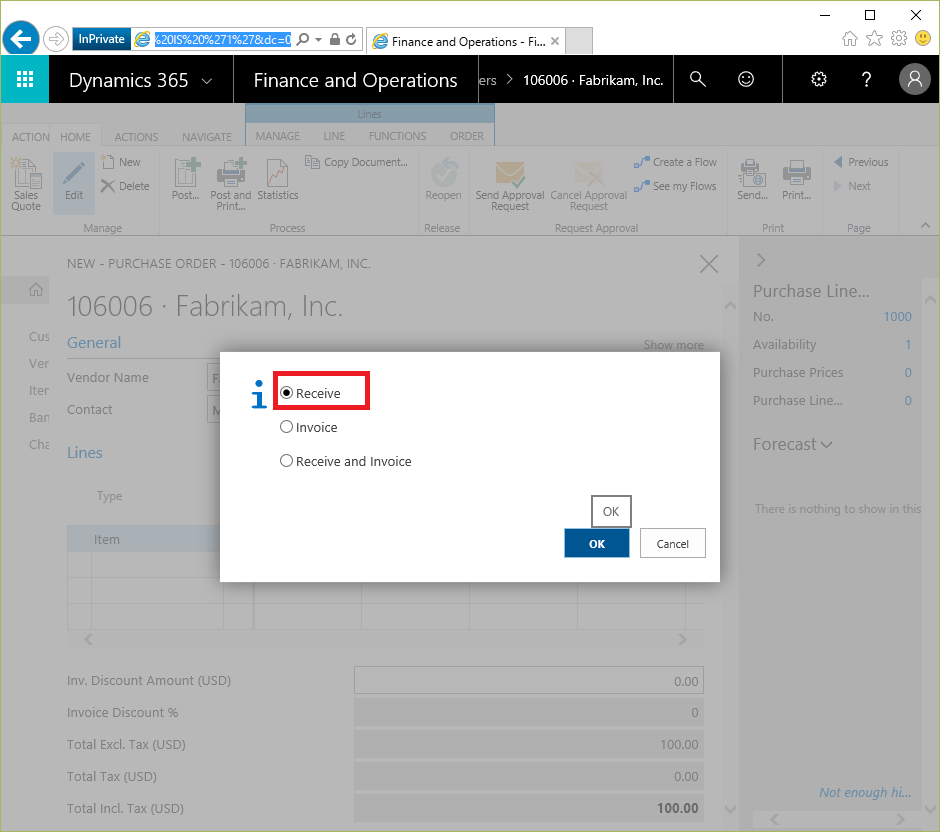Confirm with the blue OK button

[x=596, y=544]
